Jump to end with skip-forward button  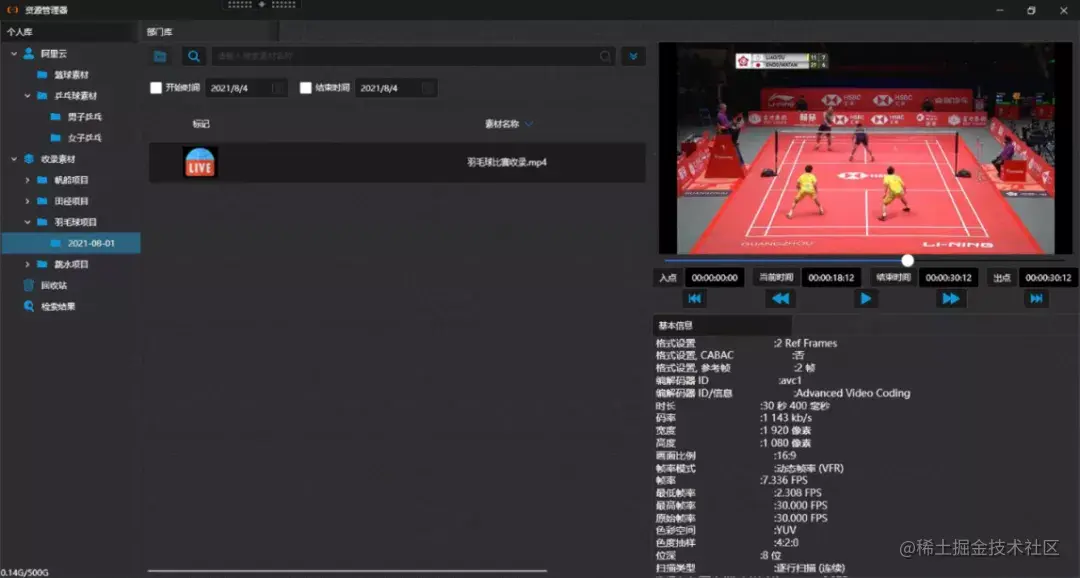tap(1036, 298)
